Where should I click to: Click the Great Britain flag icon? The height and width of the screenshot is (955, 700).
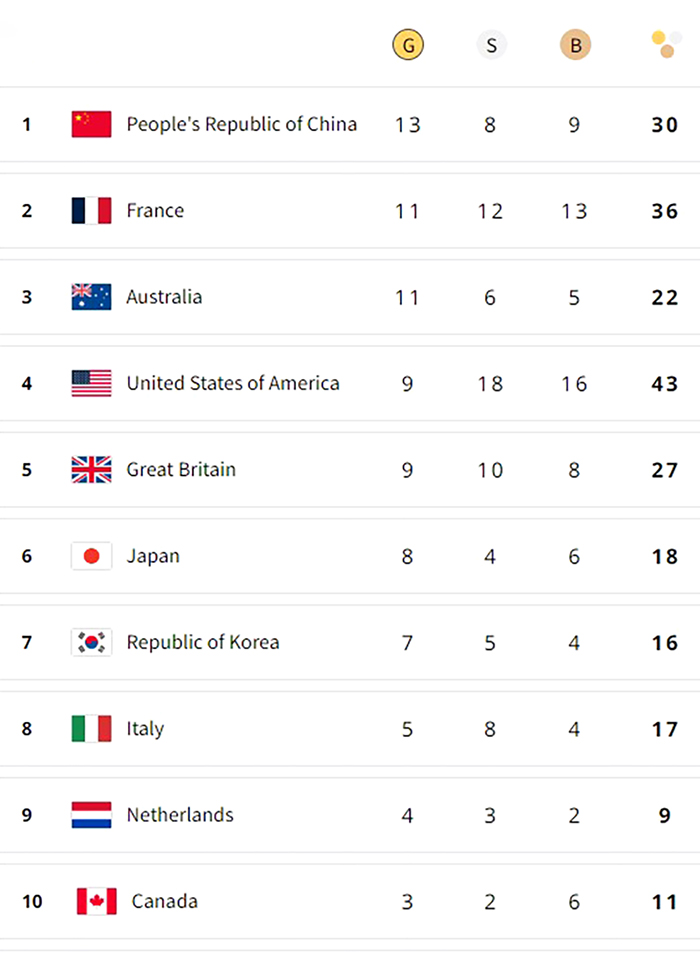pos(91,469)
